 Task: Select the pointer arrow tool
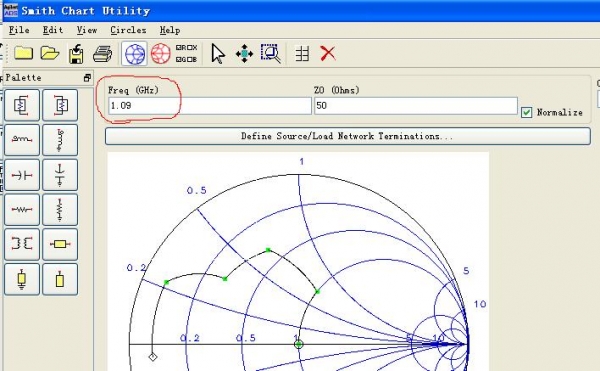218,54
